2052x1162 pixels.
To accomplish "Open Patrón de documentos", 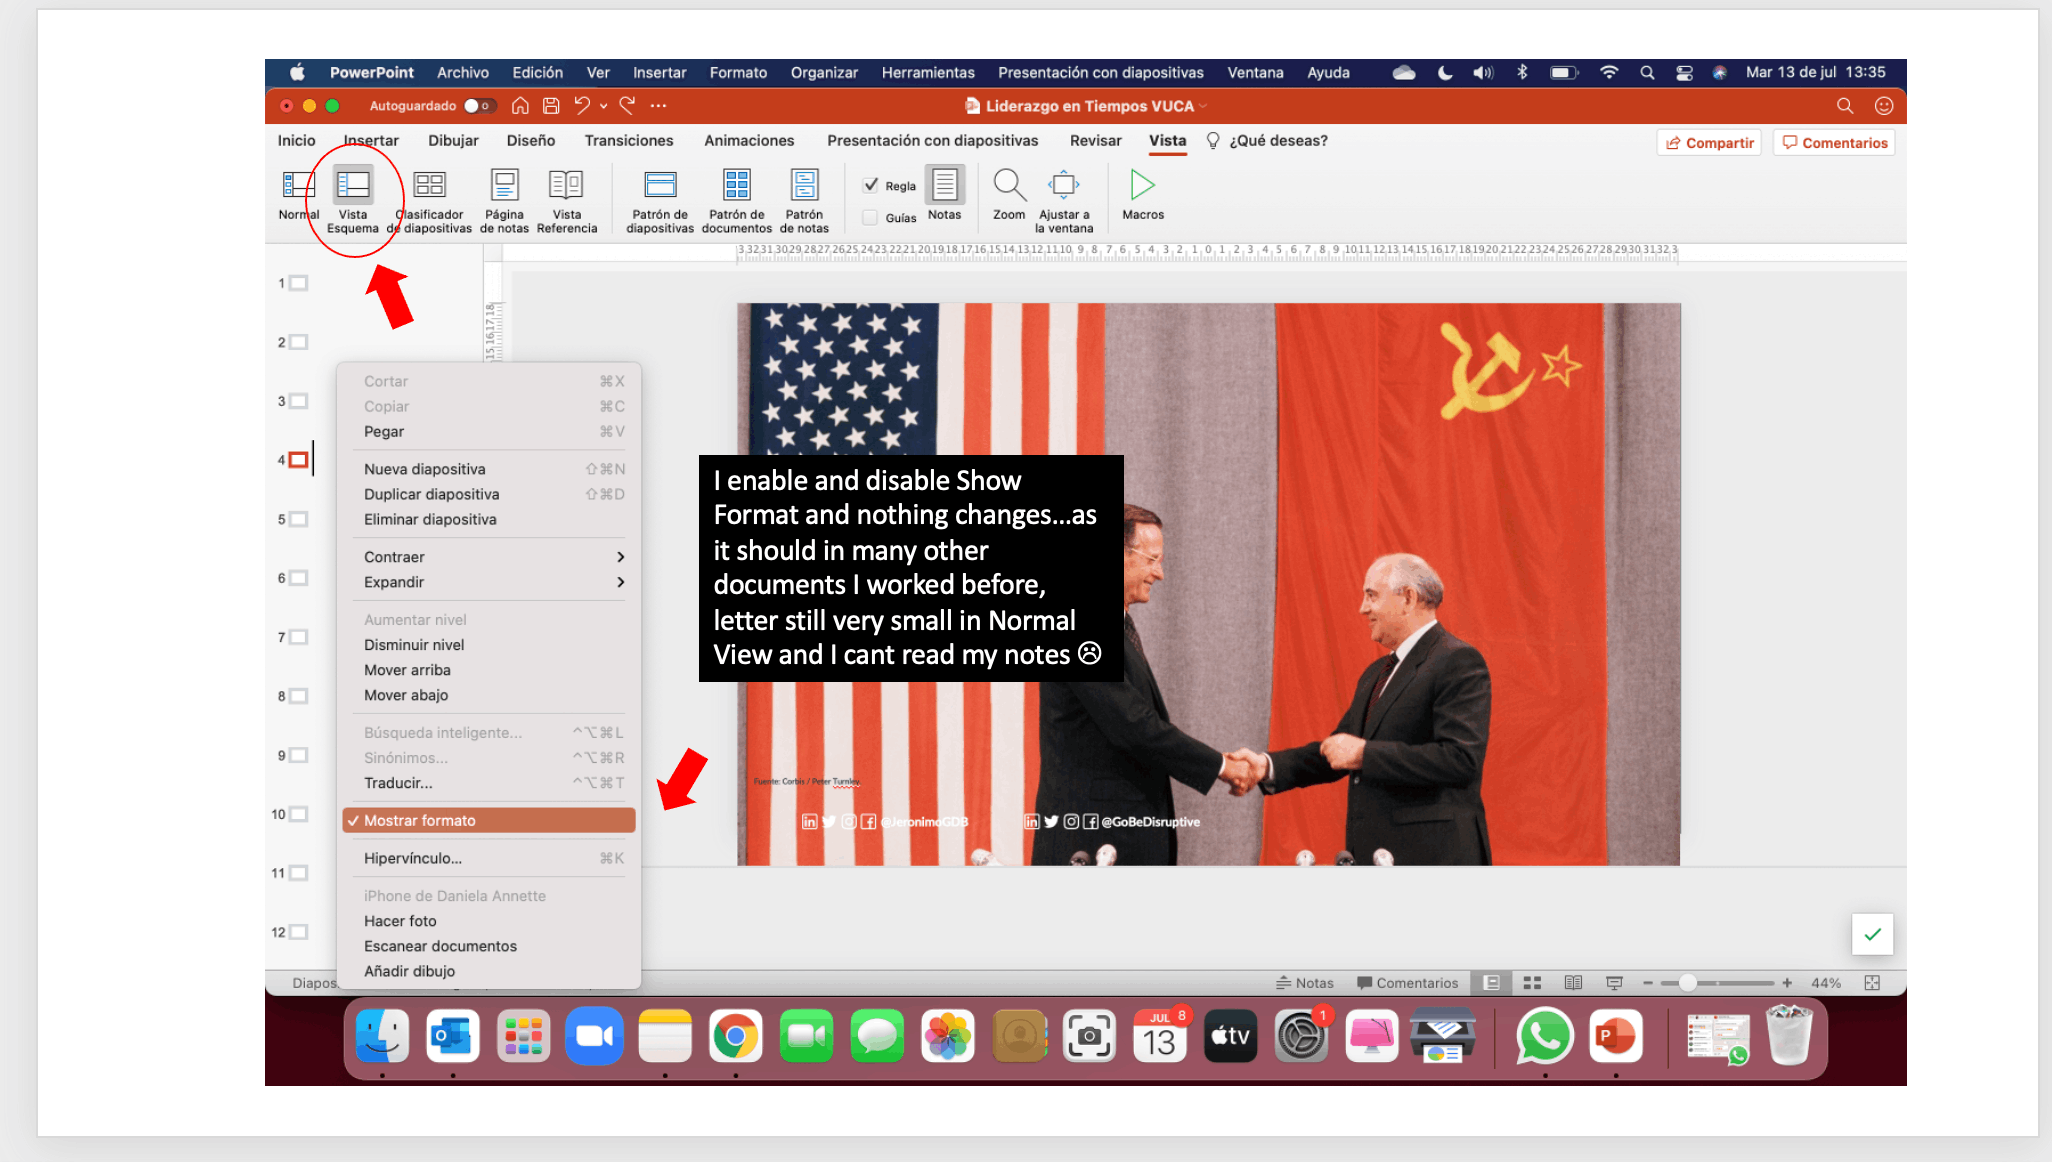I will pos(737,200).
